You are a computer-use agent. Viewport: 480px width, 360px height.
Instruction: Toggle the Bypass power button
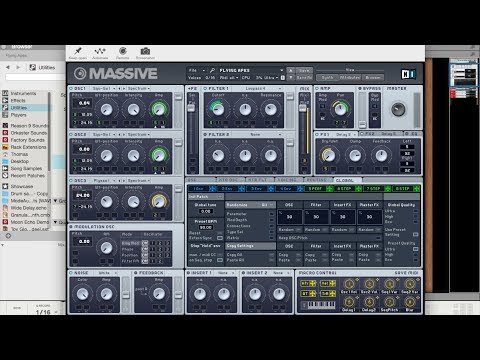tap(360, 88)
